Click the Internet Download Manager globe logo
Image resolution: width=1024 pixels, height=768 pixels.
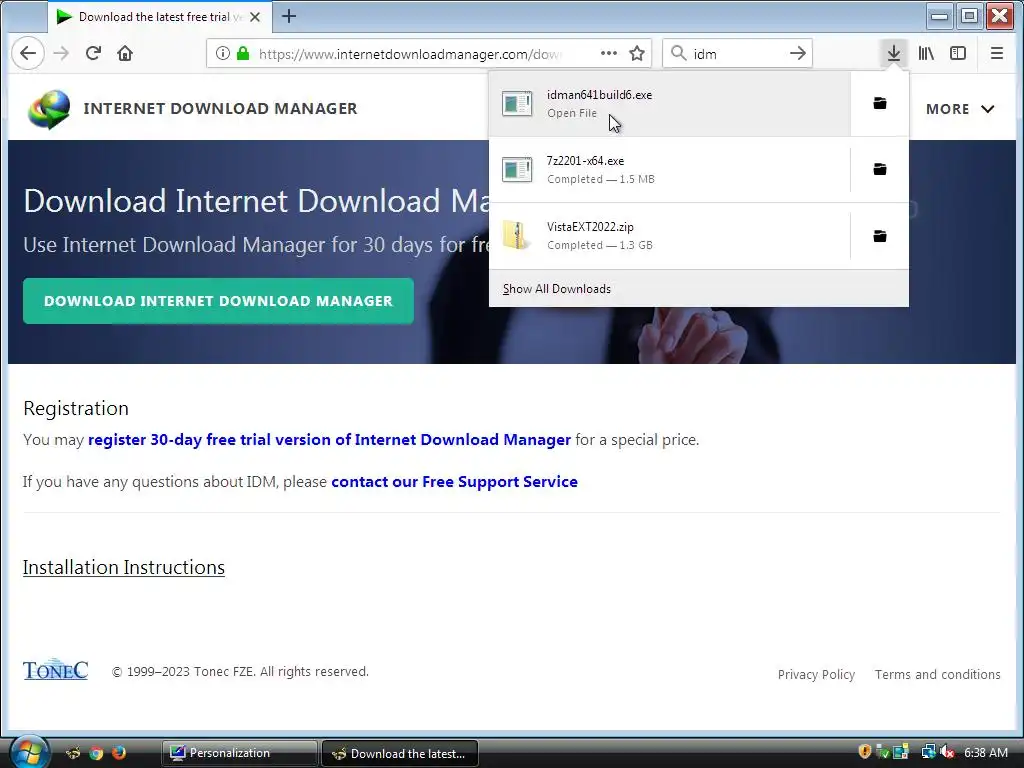(x=49, y=109)
